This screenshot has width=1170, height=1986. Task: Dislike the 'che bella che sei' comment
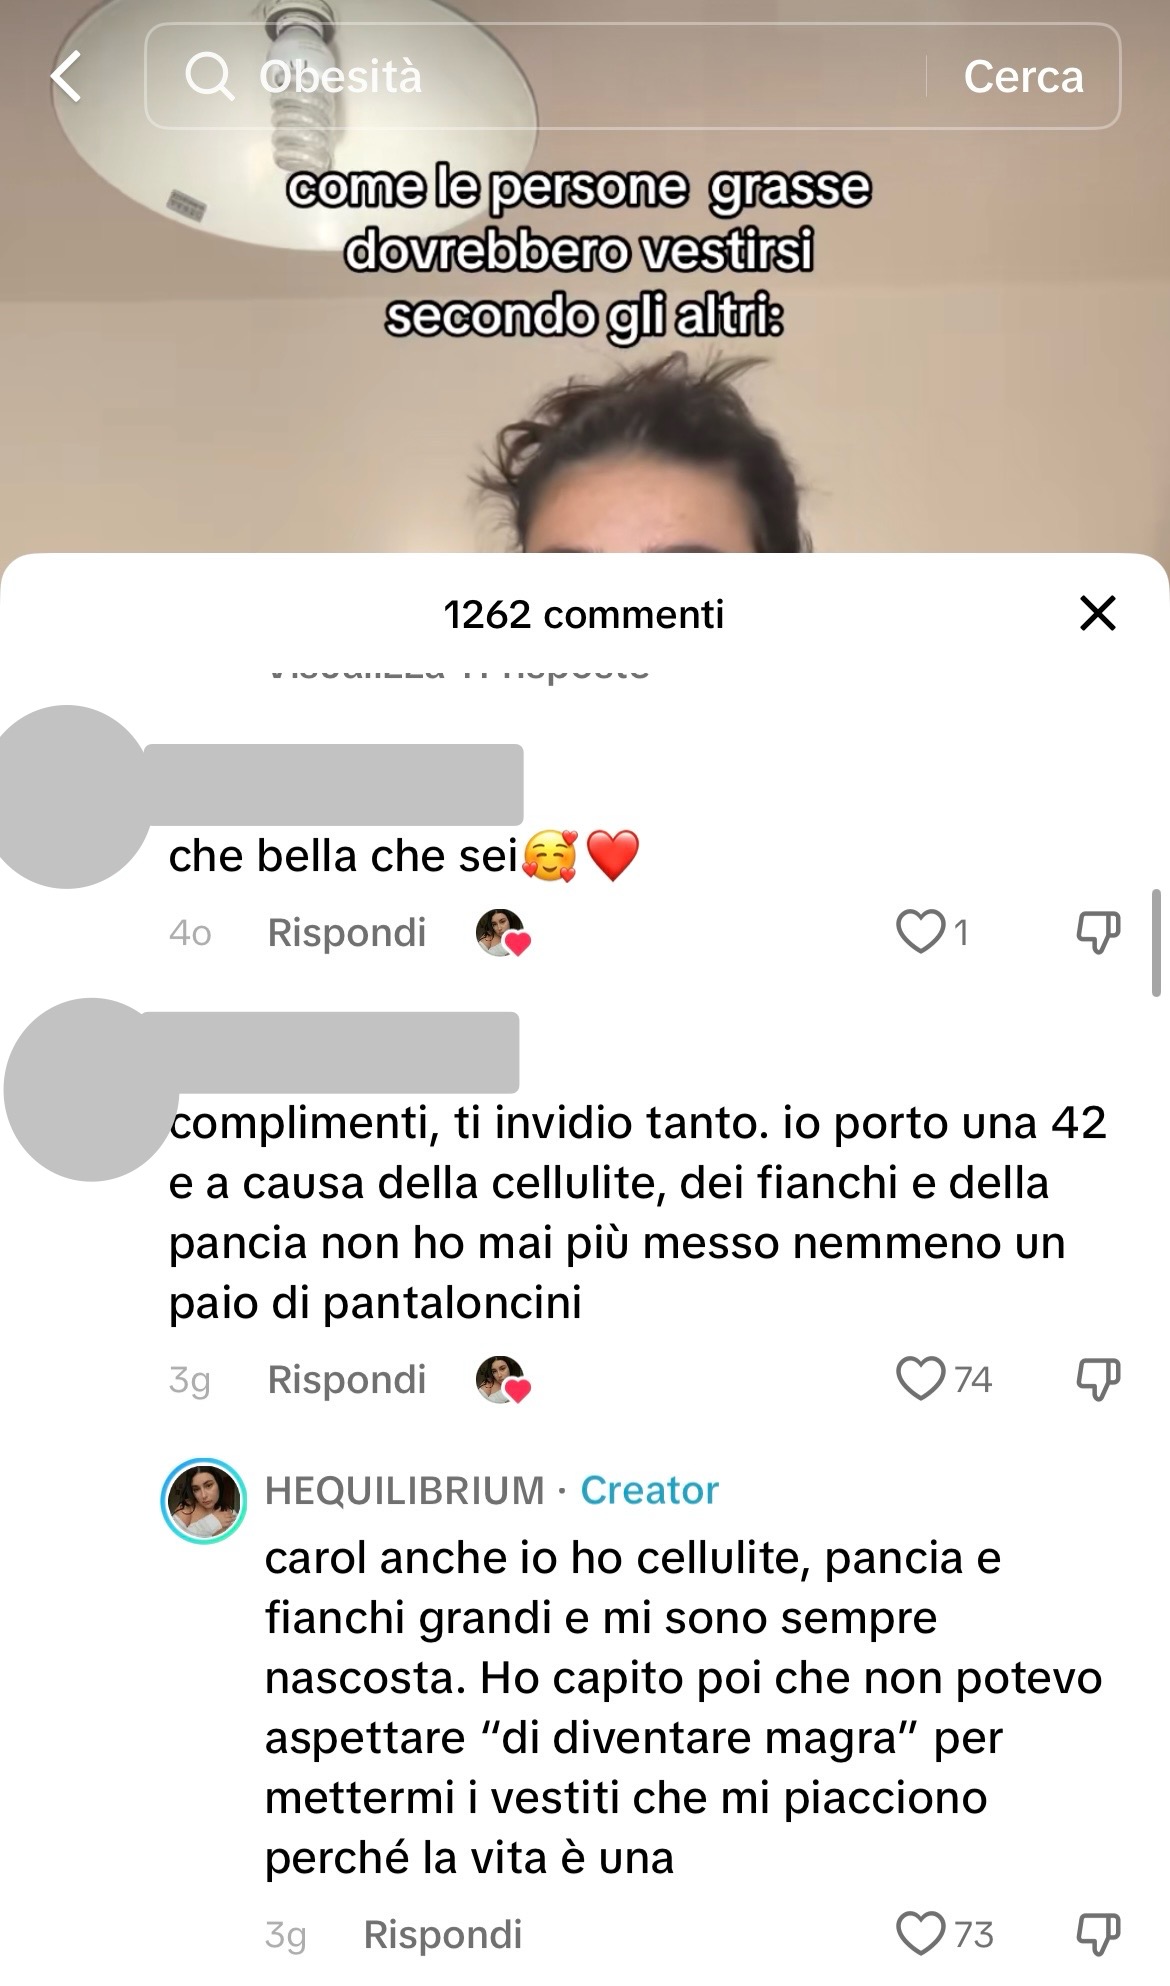(x=1097, y=932)
